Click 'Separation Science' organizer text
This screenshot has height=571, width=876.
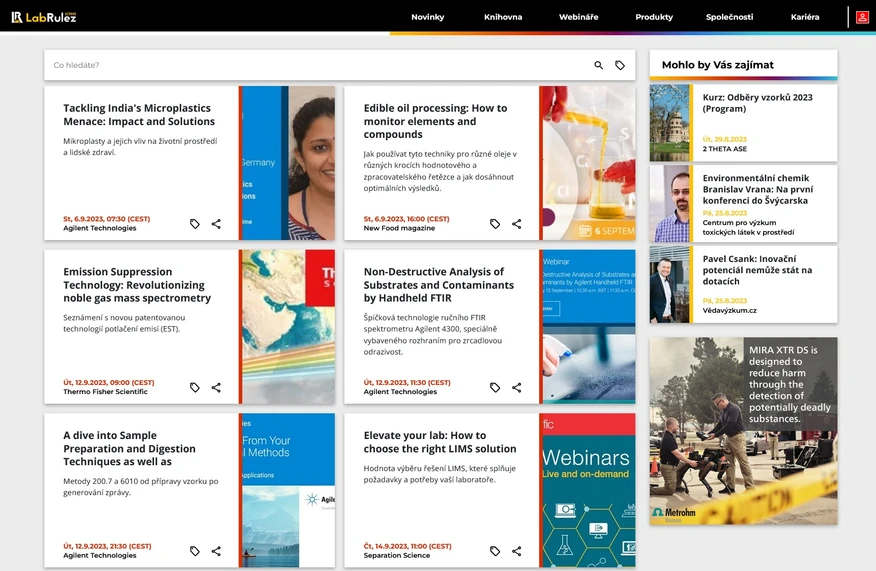tap(397, 555)
